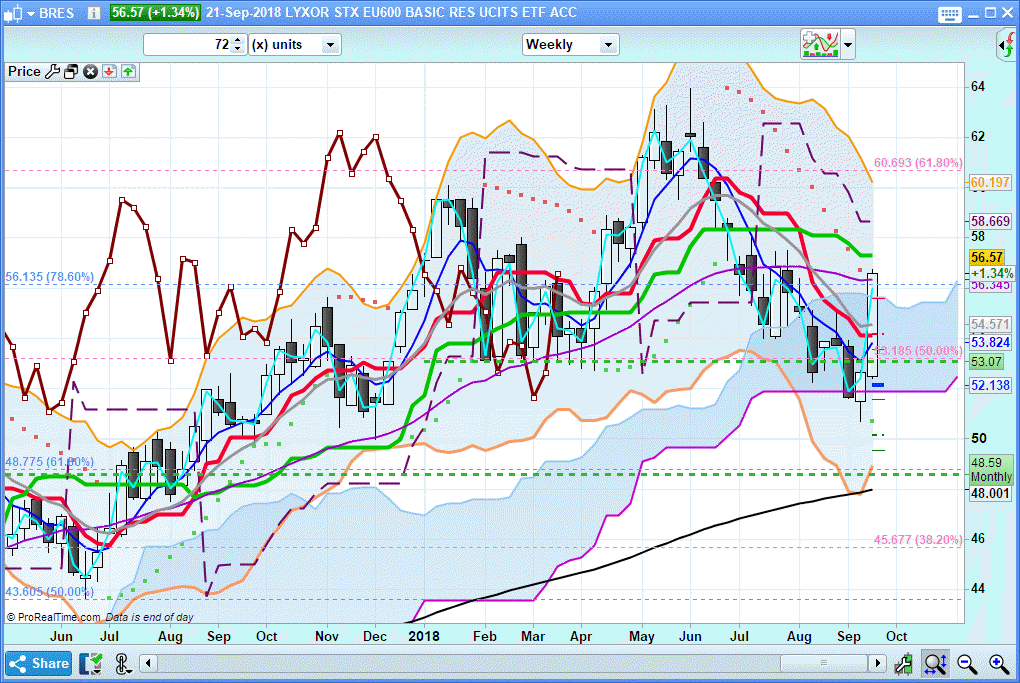Open the notebook checklist icon
Viewport: 1020px width, 683px height.
[92, 663]
